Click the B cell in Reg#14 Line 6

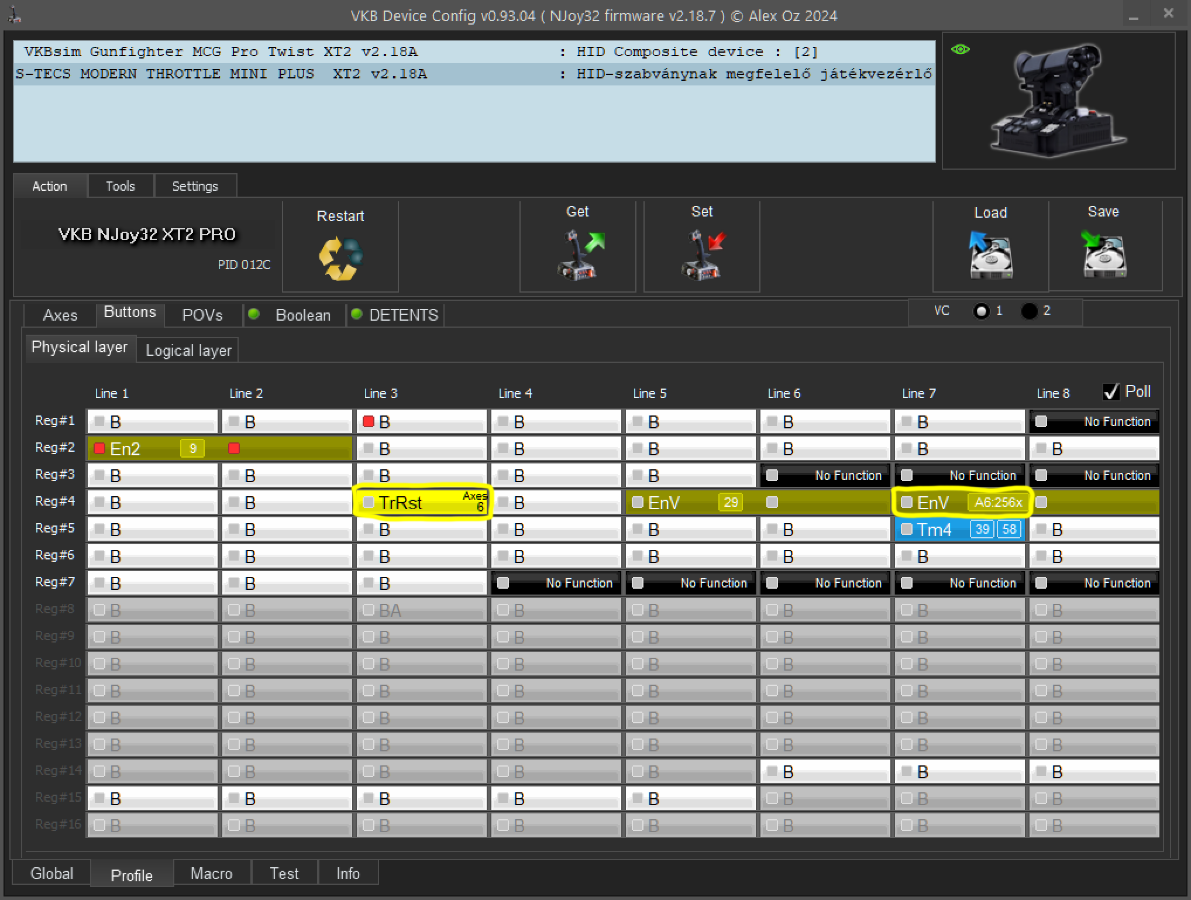(825, 772)
